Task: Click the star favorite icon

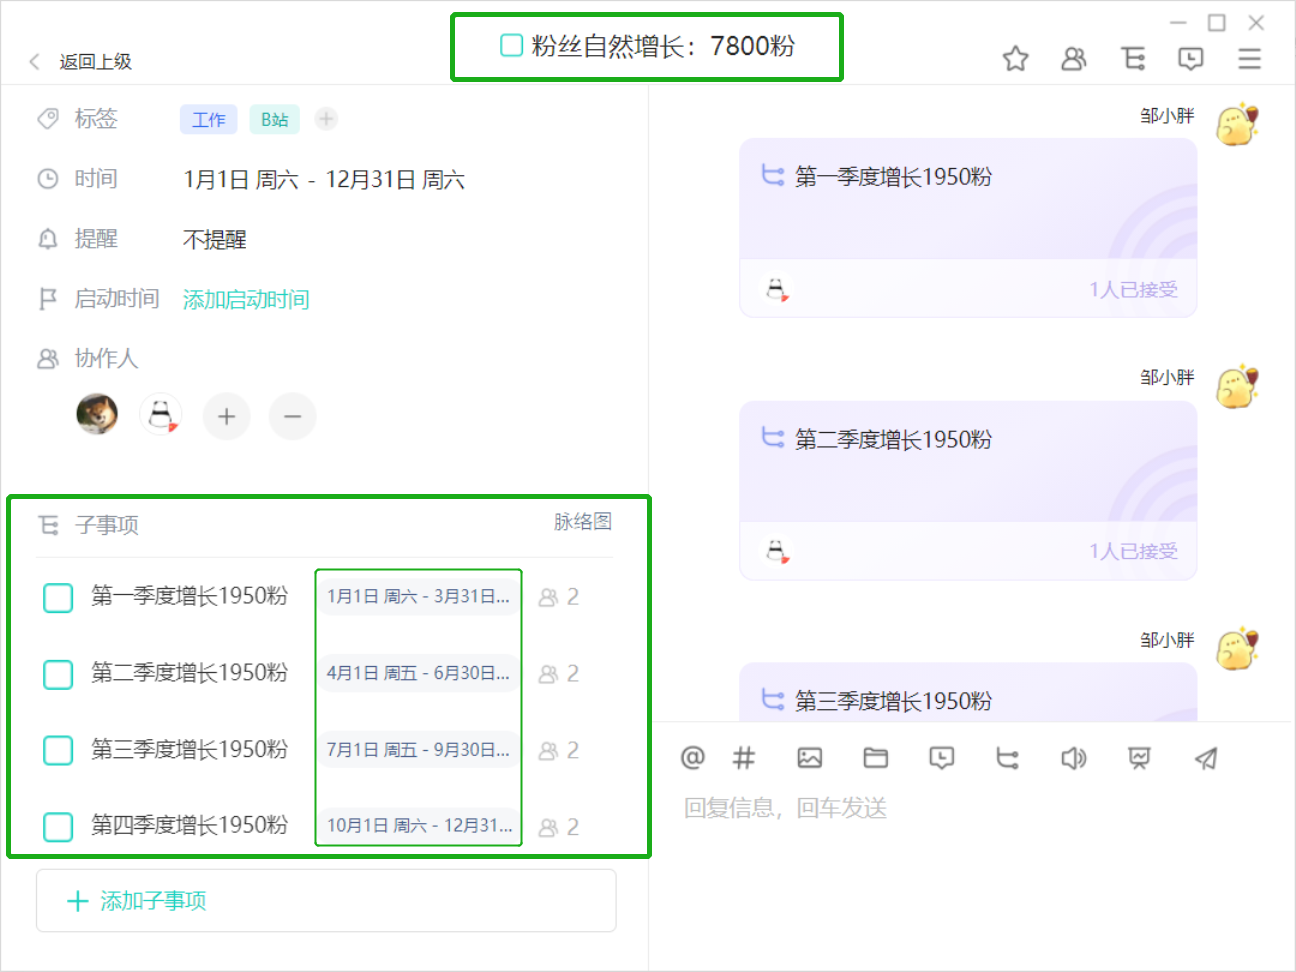Action: point(1015,59)
